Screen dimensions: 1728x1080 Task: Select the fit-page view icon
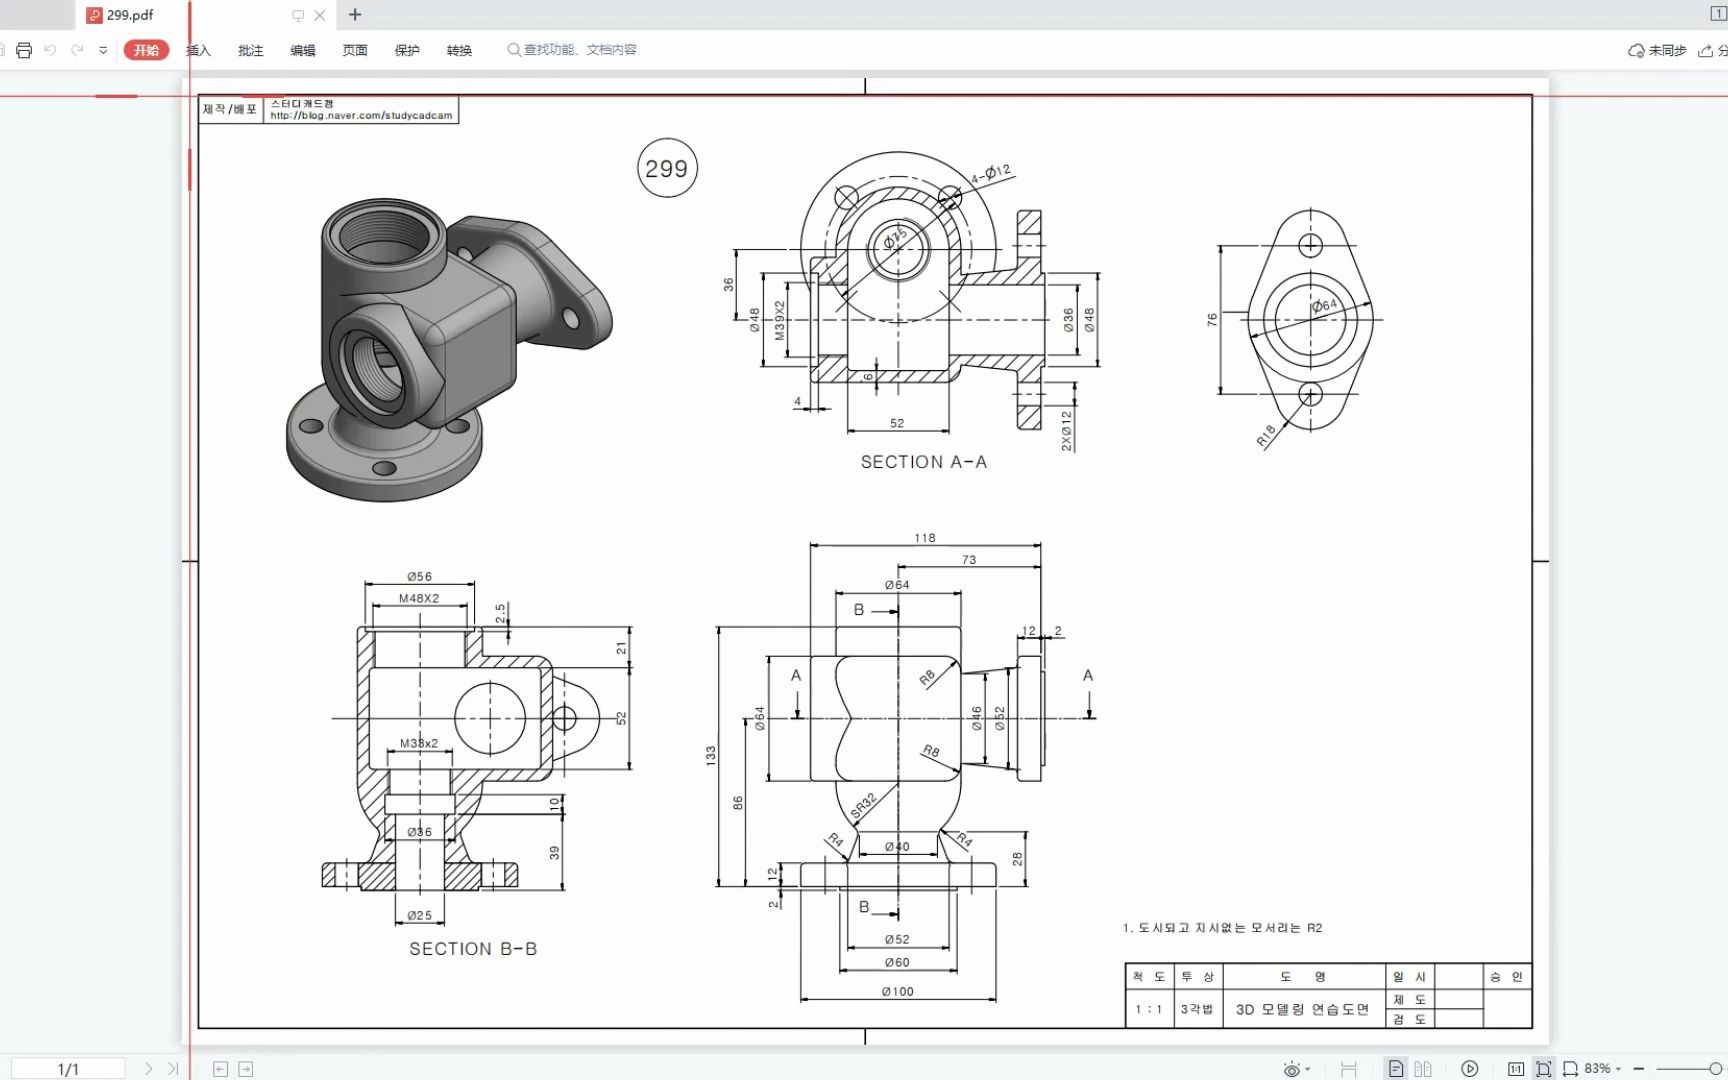click(1546, 1068)
